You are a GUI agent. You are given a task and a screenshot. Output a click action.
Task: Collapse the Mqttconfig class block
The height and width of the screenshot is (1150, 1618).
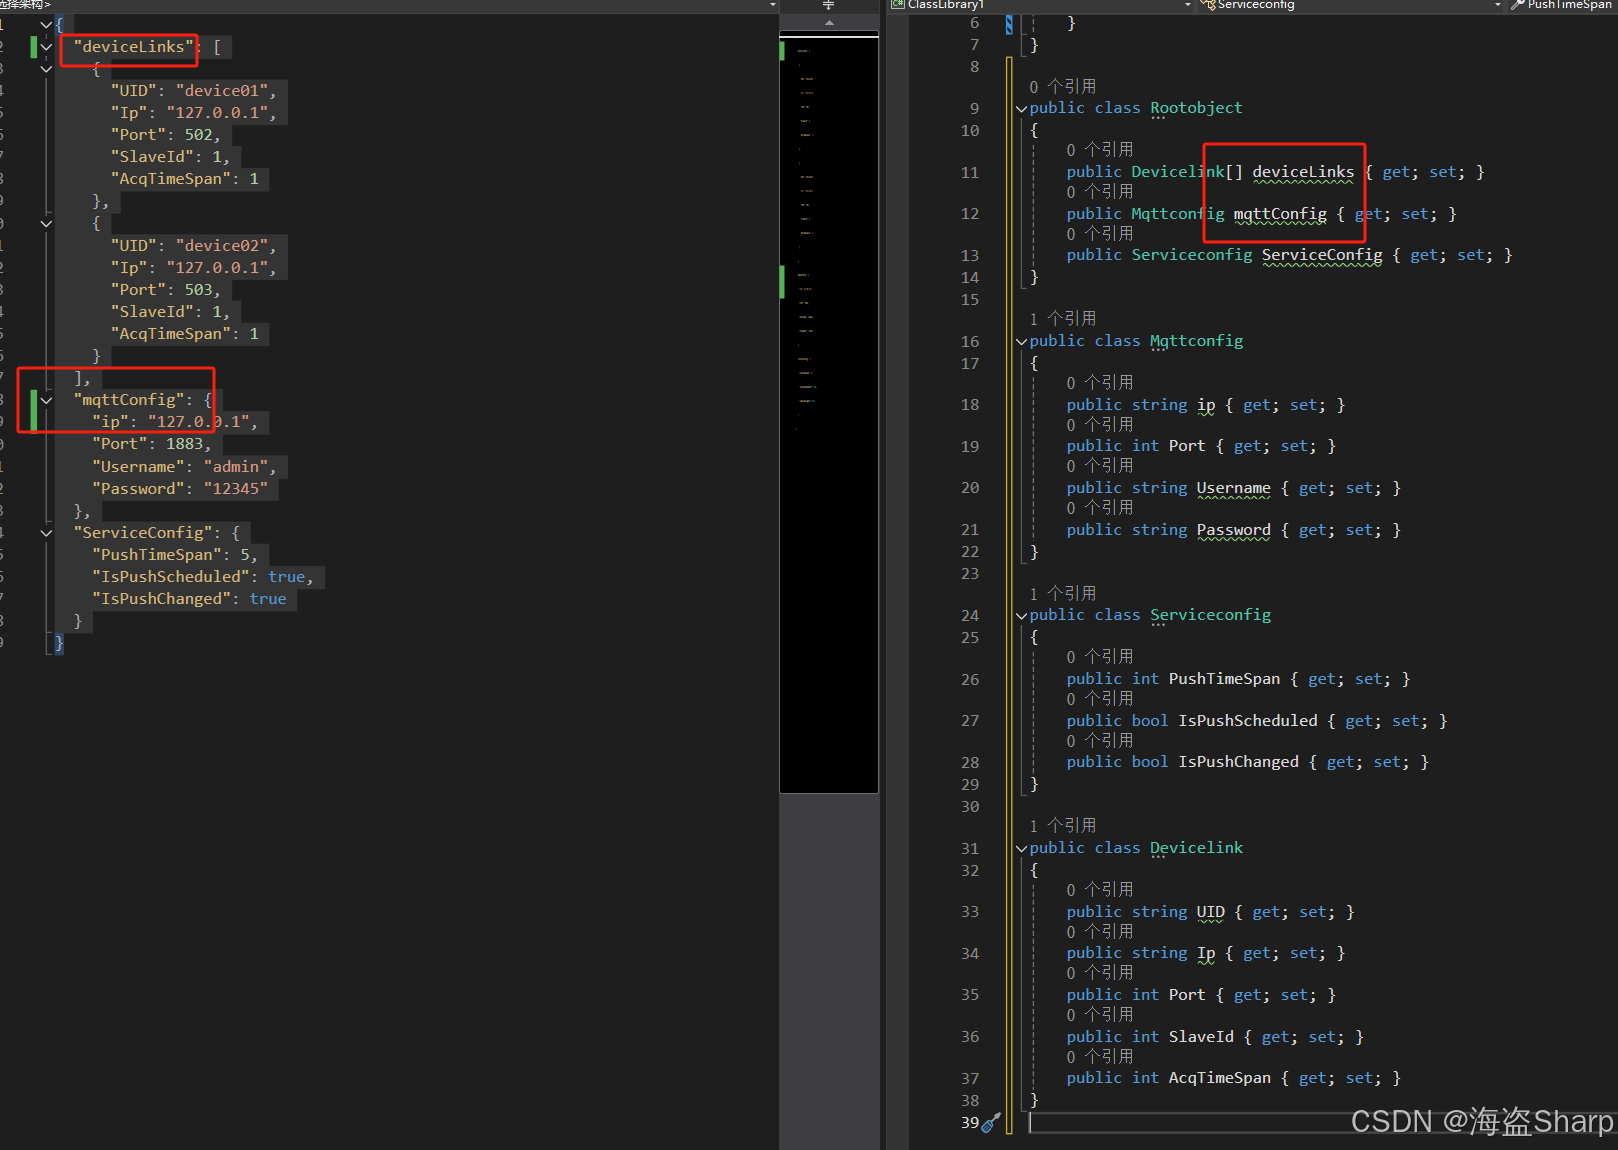click(x=1021, y=342)
